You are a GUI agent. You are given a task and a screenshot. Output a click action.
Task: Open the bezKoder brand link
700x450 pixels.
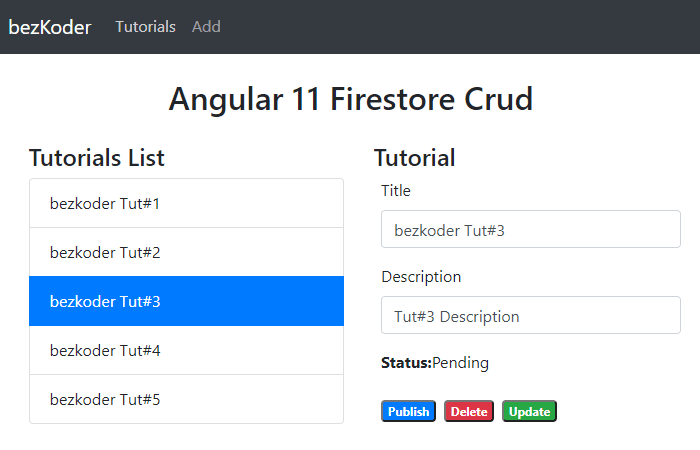coord(50,27)
